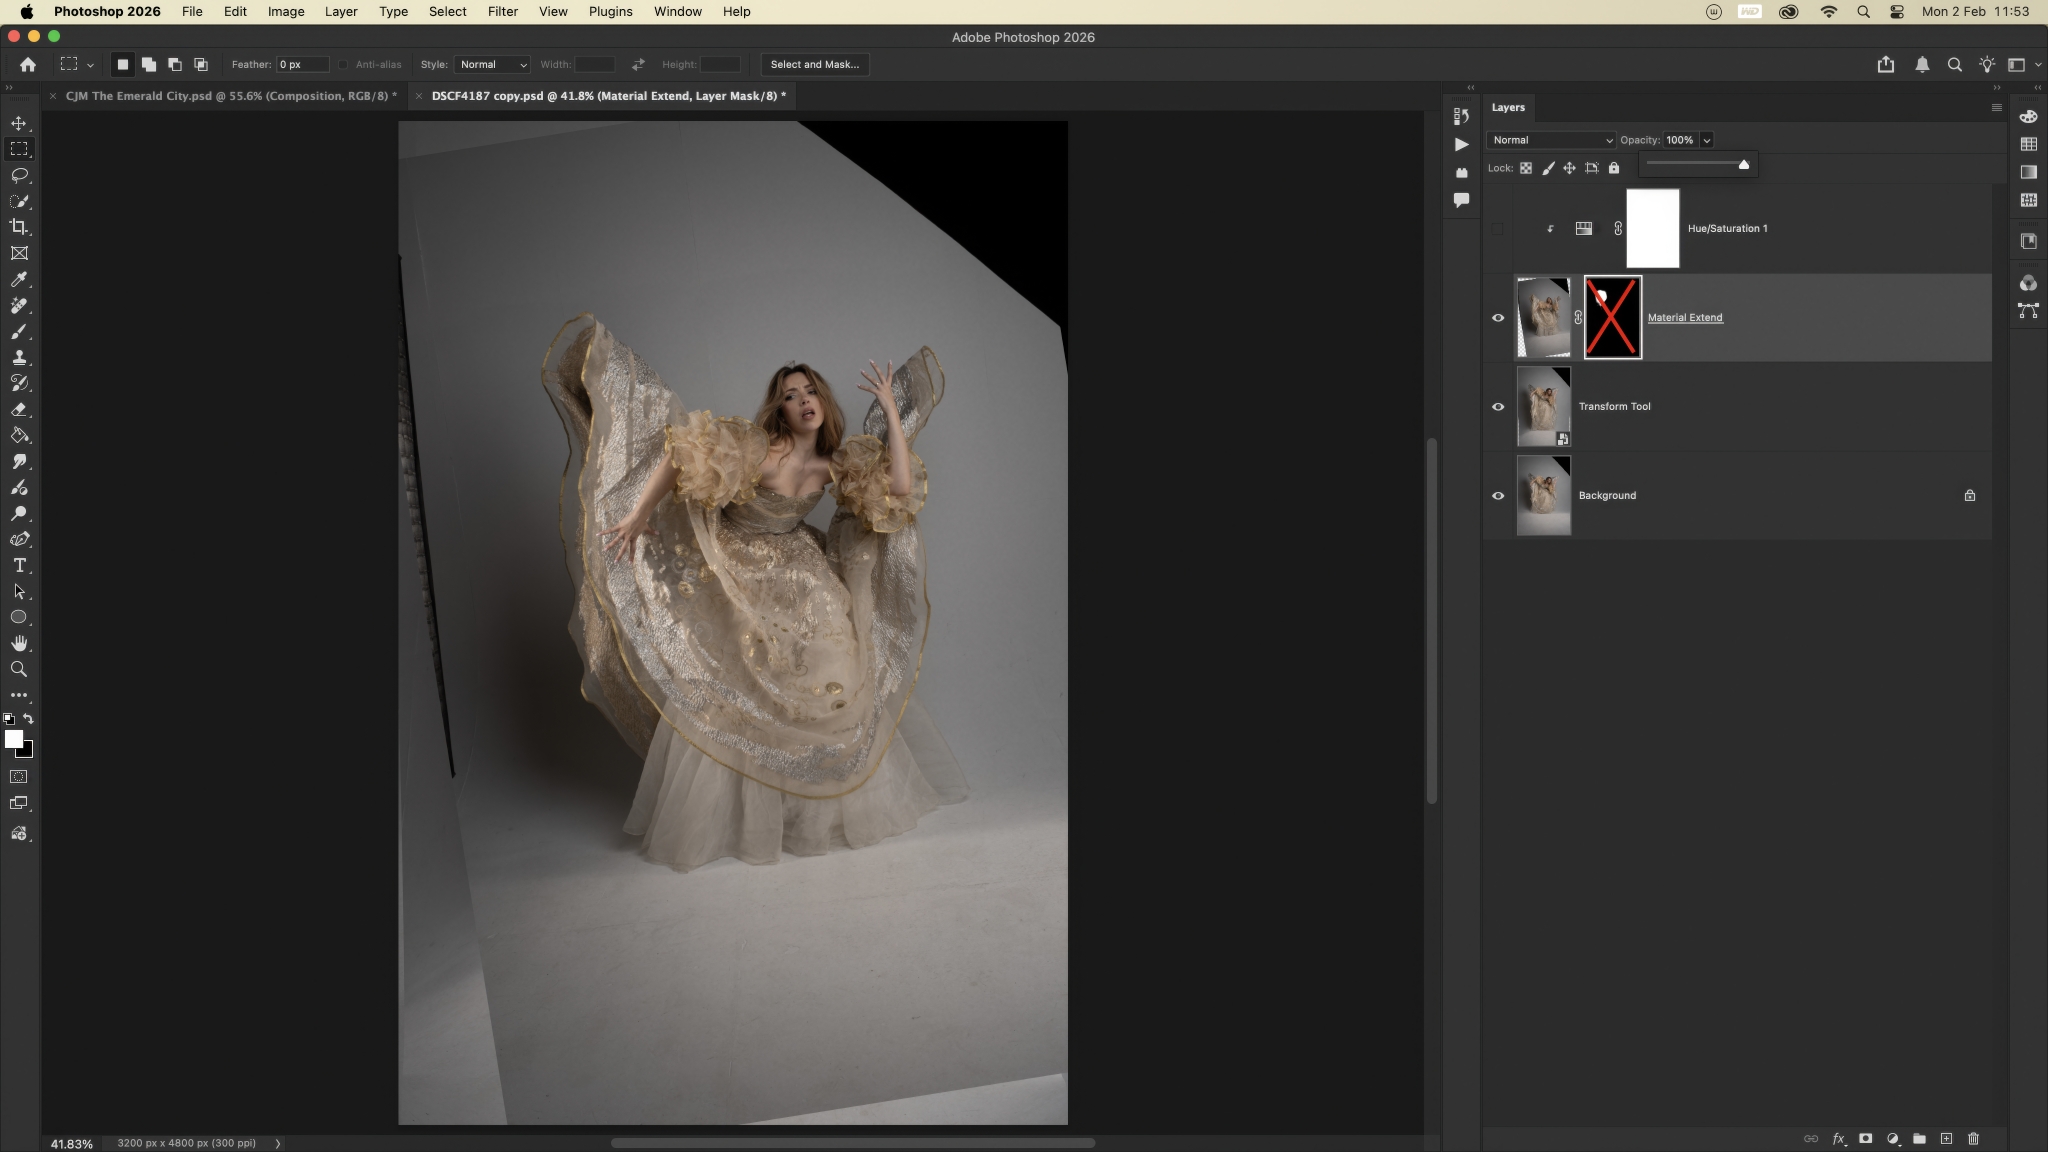Click the foreground color swatch
This screenshot has width=2048, height=1152.
pyautogui.click(x=13, y=739)
